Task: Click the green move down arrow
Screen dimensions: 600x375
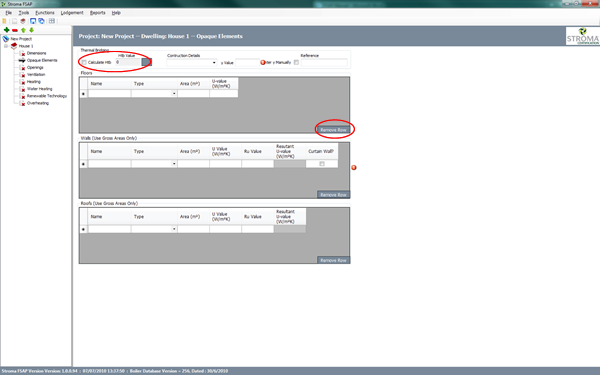Action: (x=32, y=30)
